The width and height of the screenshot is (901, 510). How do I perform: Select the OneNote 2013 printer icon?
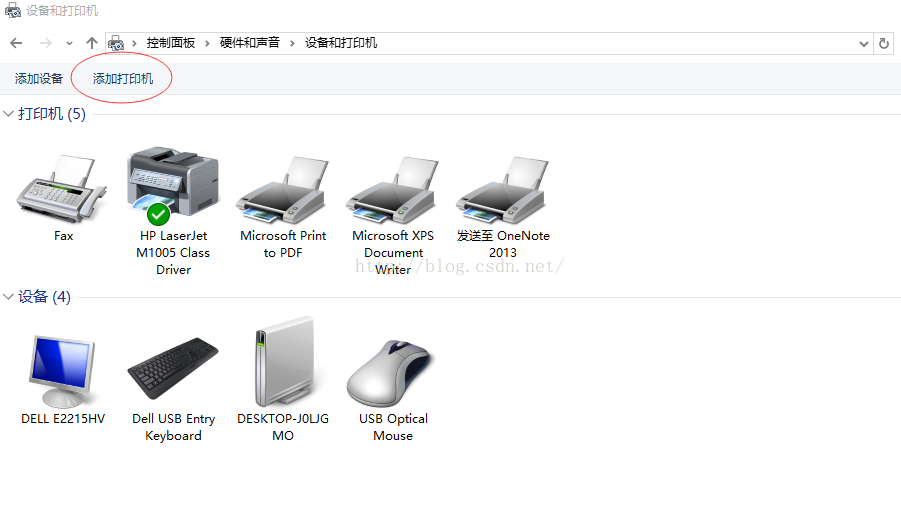[x=503, y=190]
